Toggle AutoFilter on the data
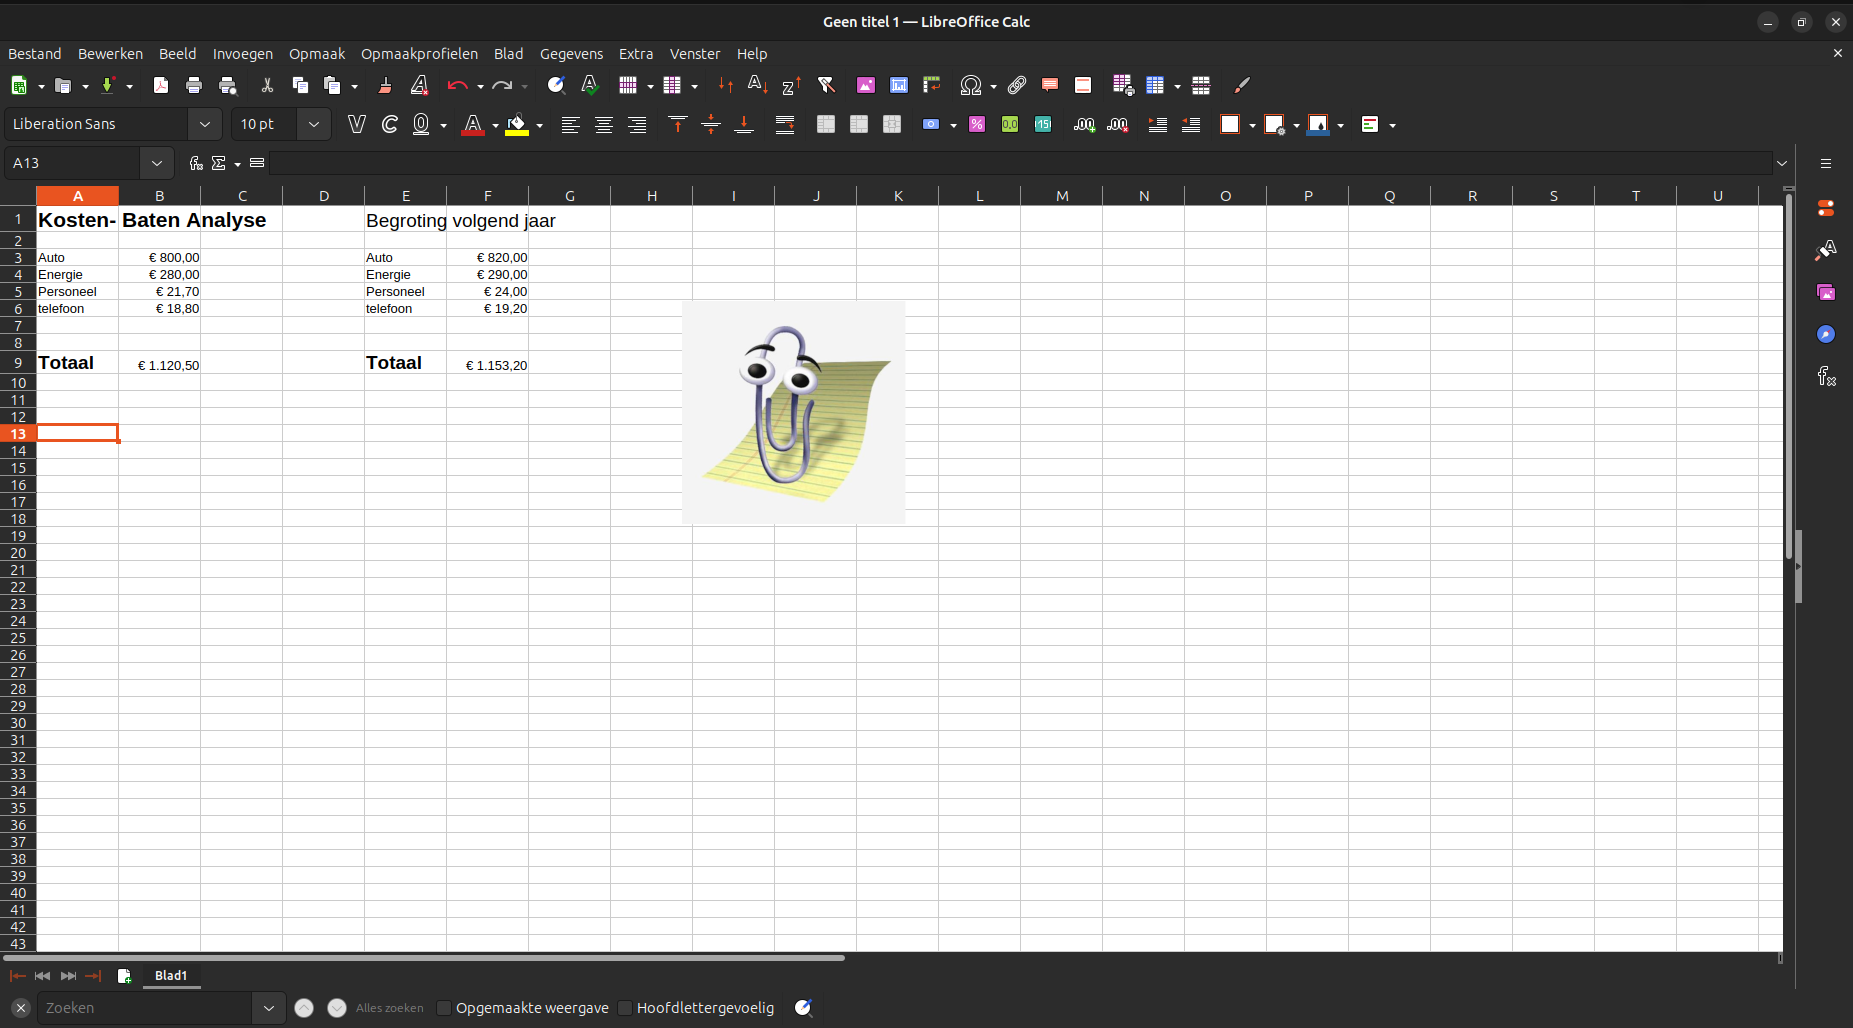1853x1028 pixels. [827, 85]
